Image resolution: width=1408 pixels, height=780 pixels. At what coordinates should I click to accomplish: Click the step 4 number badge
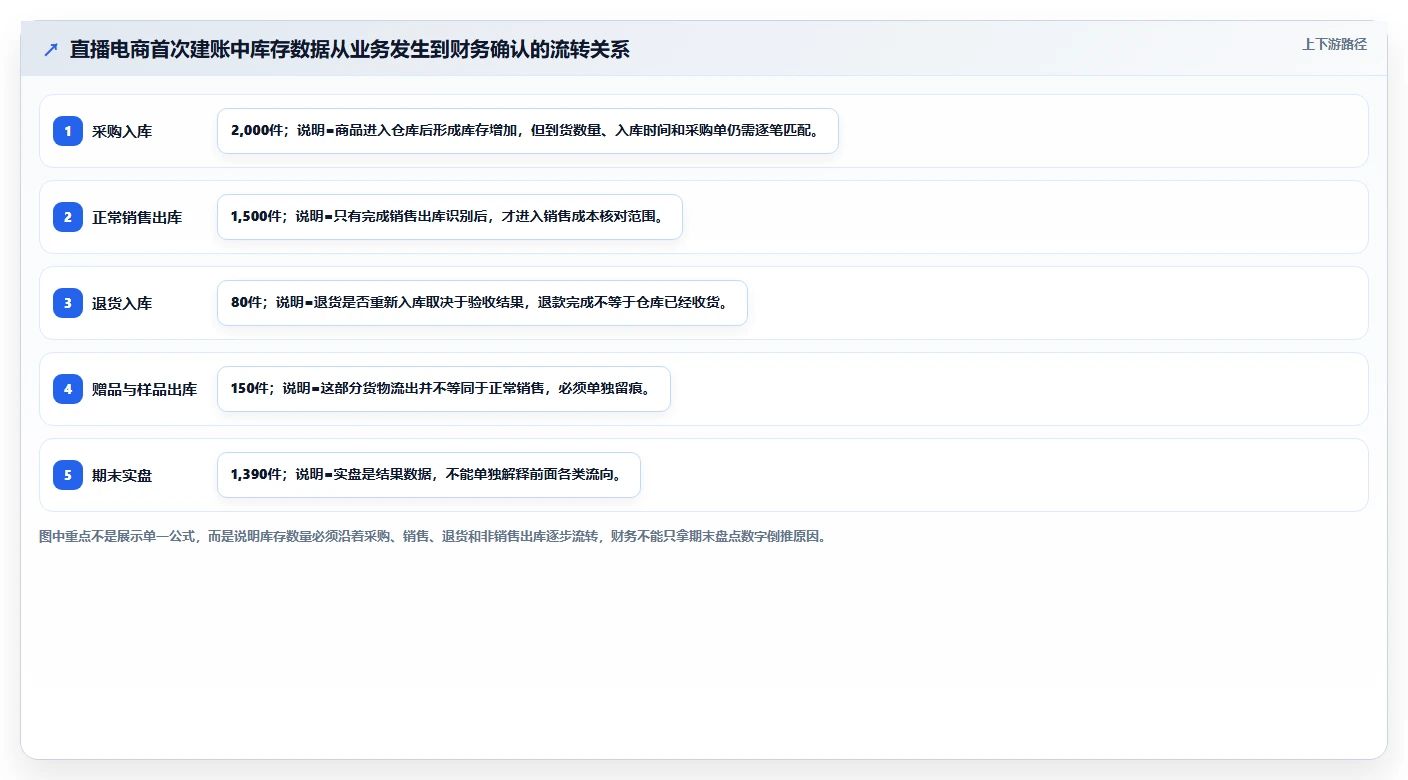(x=68, y=389)
